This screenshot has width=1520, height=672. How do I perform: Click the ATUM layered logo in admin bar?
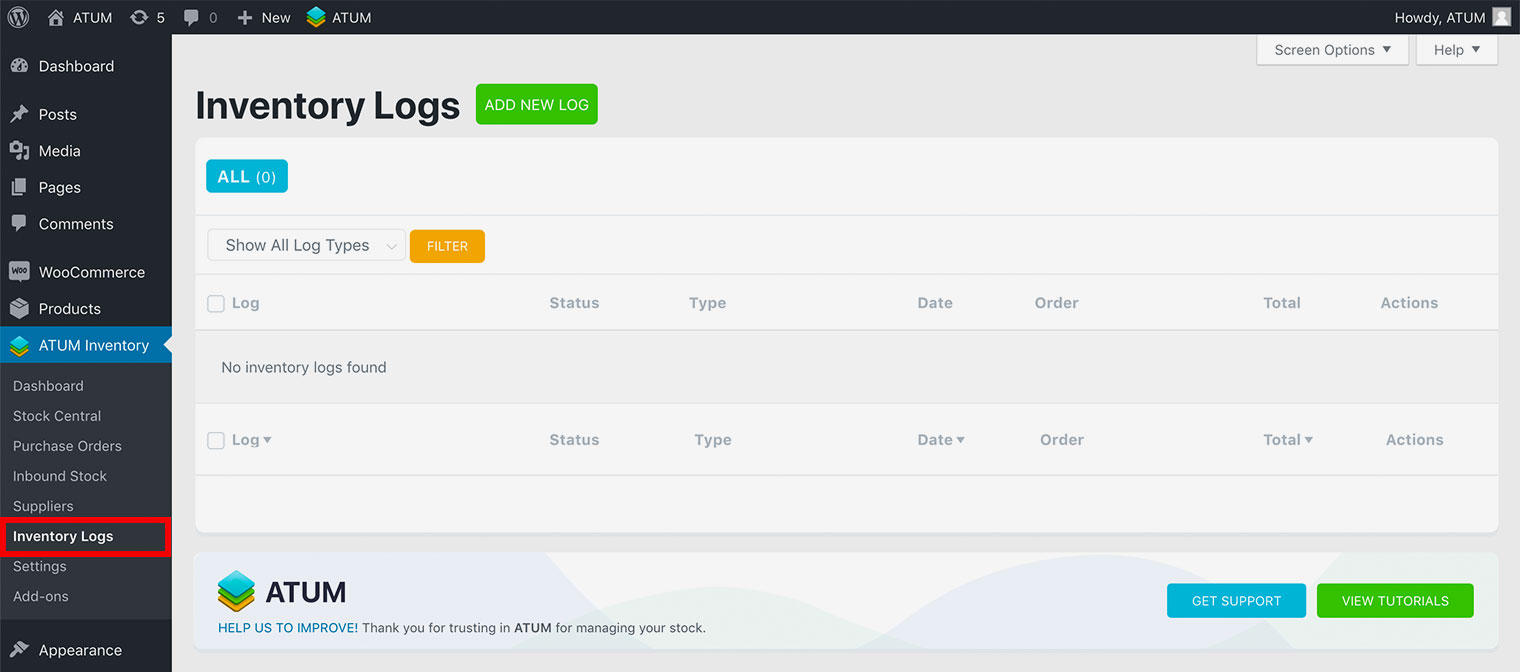click(316, 17)
